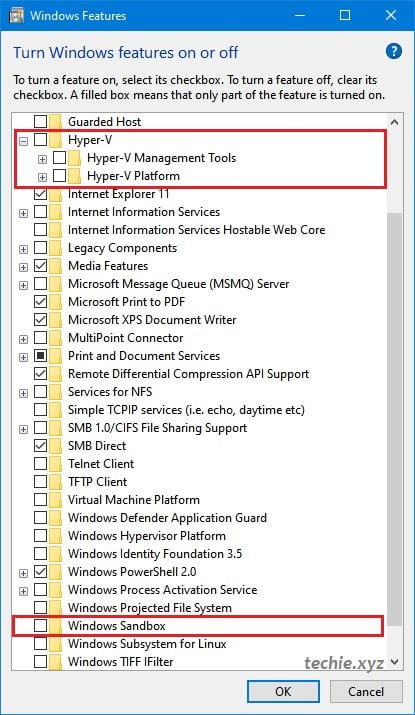Click the Media Features folder icon
The image size is (415, 715).
click(x=55, y=266)
